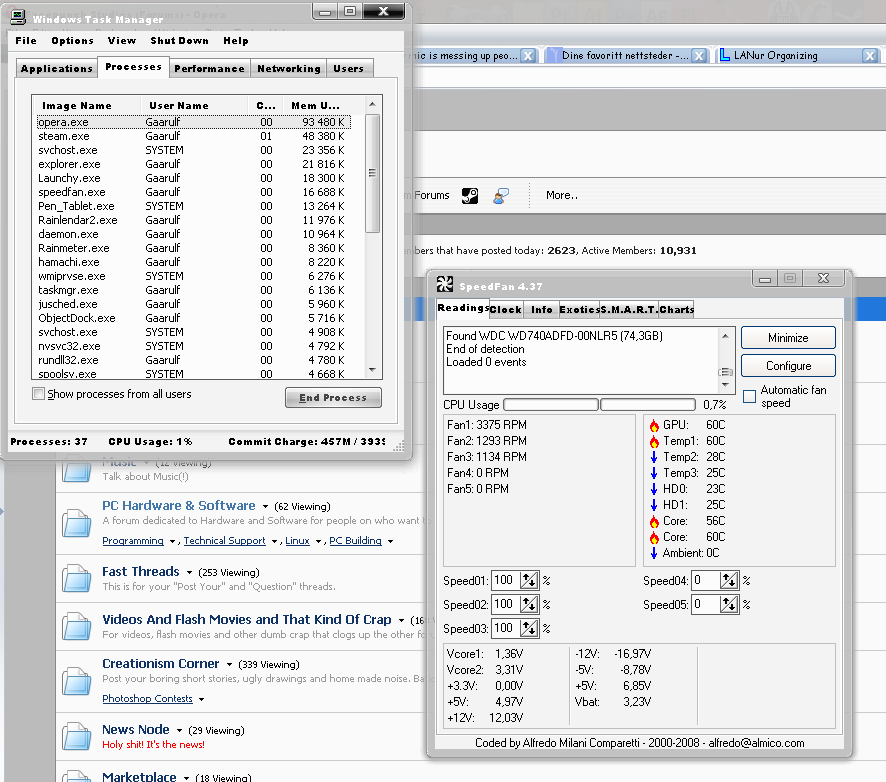886x782 pixels.
Task: Click the End Process button
Action: click(333, 398)
